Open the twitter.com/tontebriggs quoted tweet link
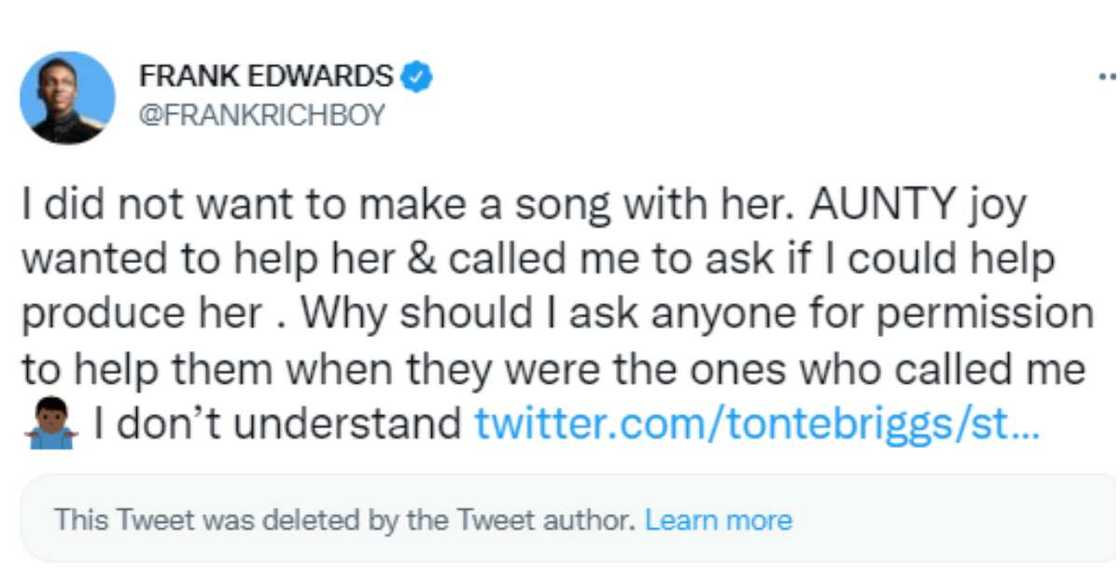1120x588 pixels. [x=758, y=424]
